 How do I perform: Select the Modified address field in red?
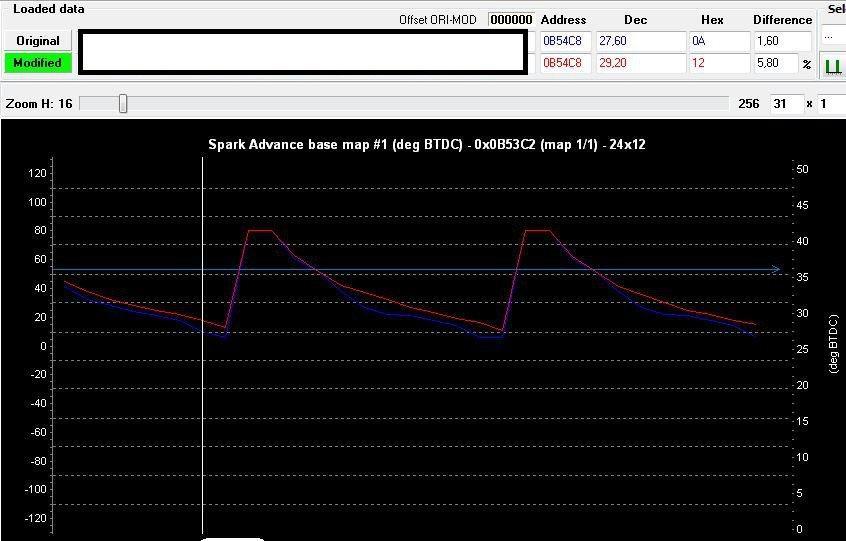pos(565,63)
